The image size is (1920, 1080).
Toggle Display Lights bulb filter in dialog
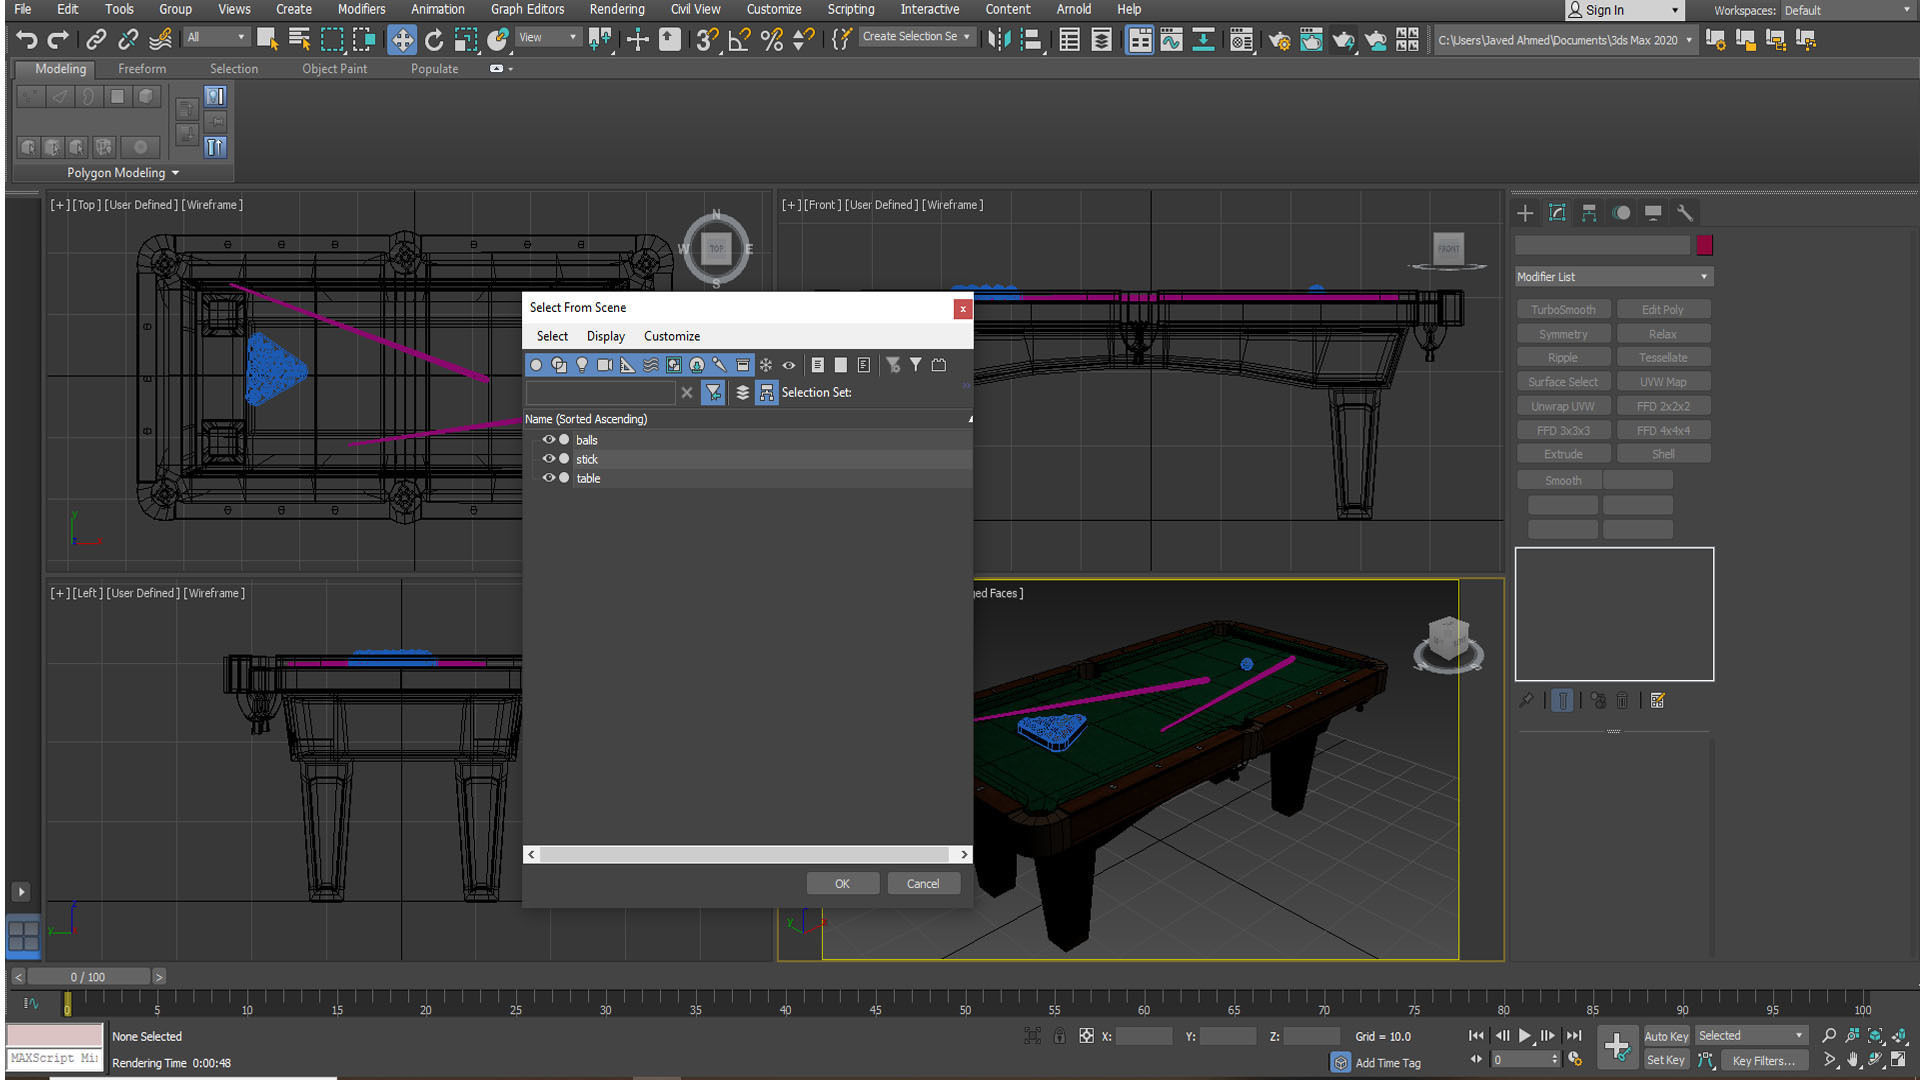tap(582, 365)
